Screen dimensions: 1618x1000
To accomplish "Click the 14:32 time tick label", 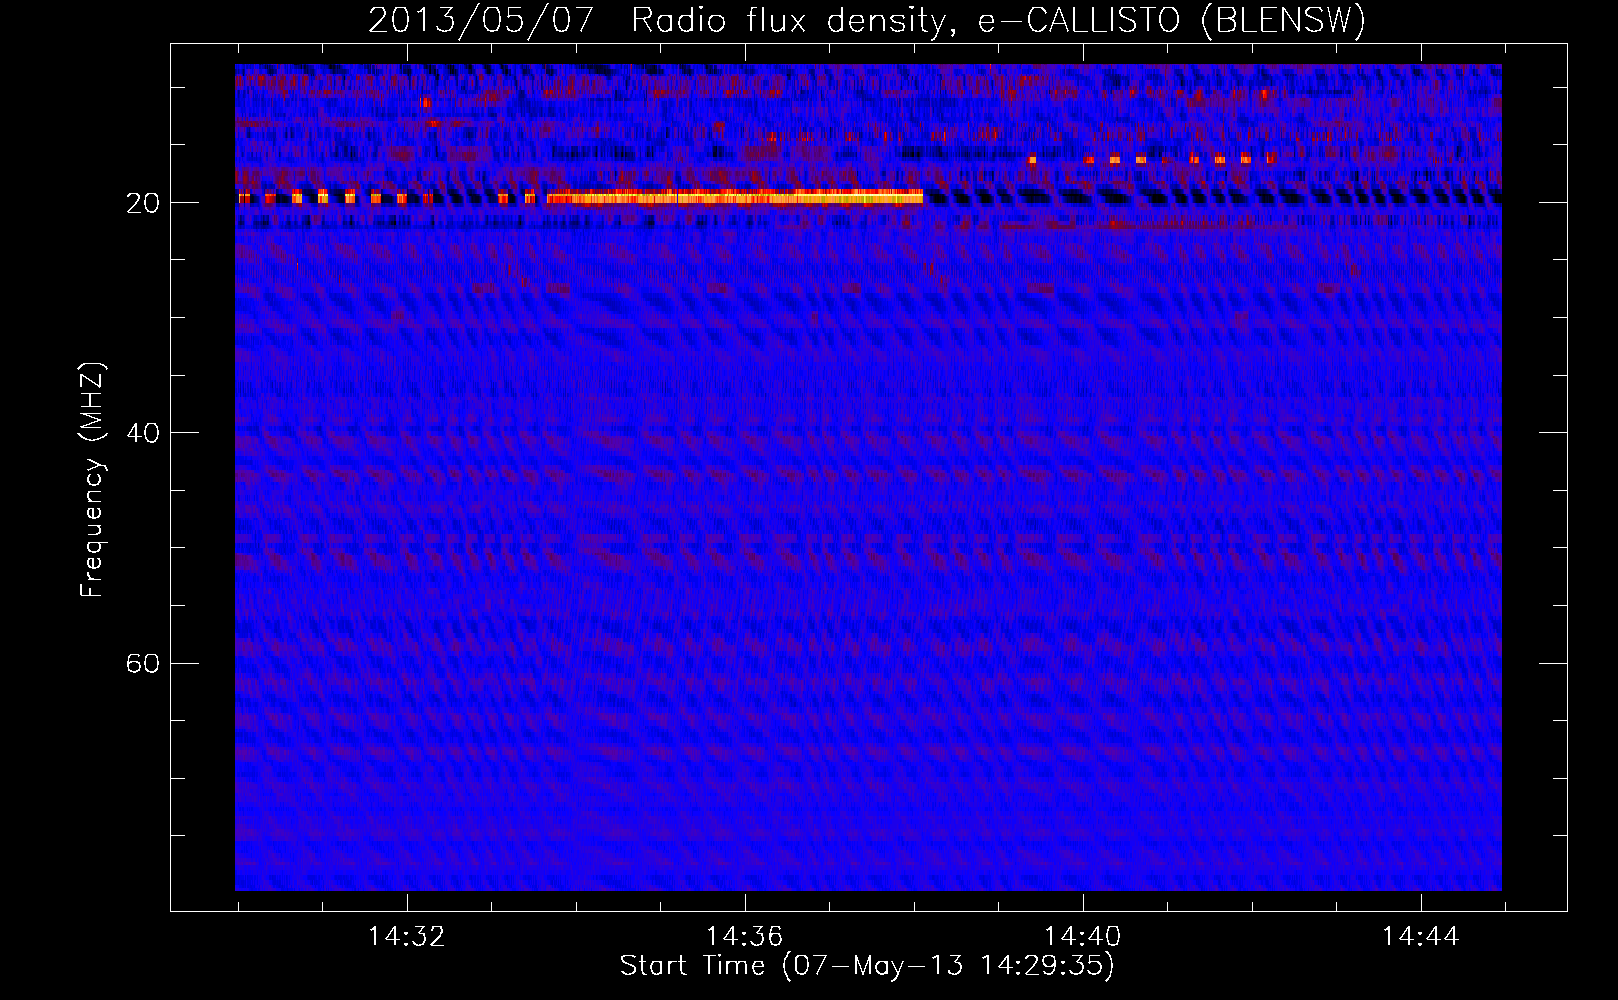I will (x=406, y=937).
